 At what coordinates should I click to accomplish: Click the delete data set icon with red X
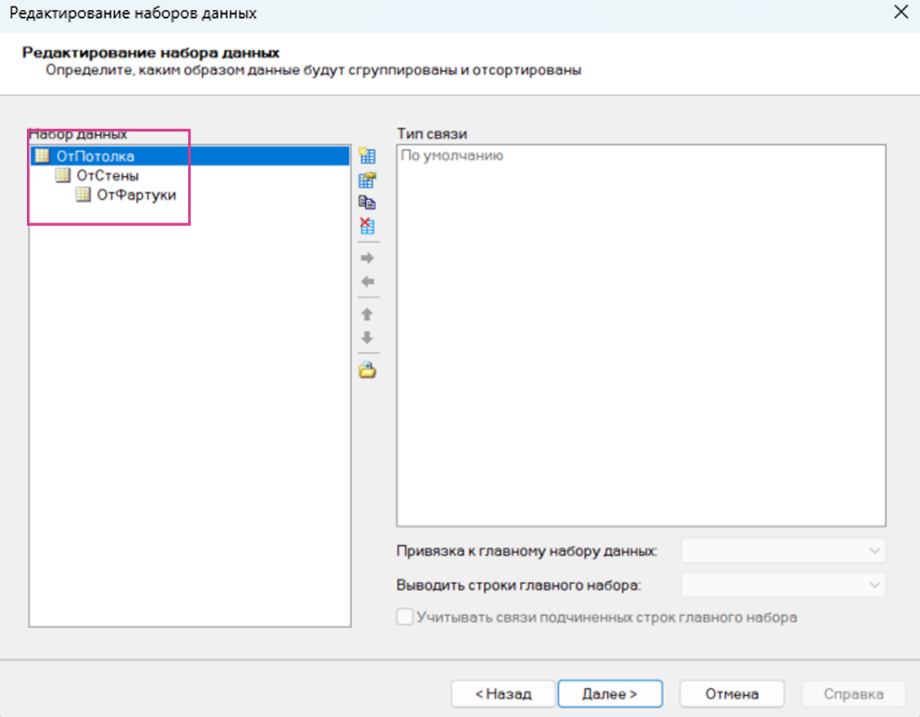pyautogui.click(x=367, y=226)
